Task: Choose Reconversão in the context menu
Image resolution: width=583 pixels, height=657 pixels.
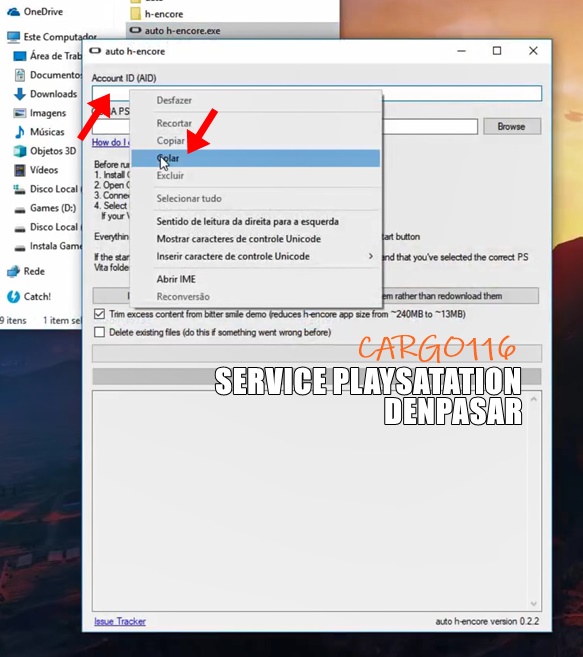Action: (256, 297)
